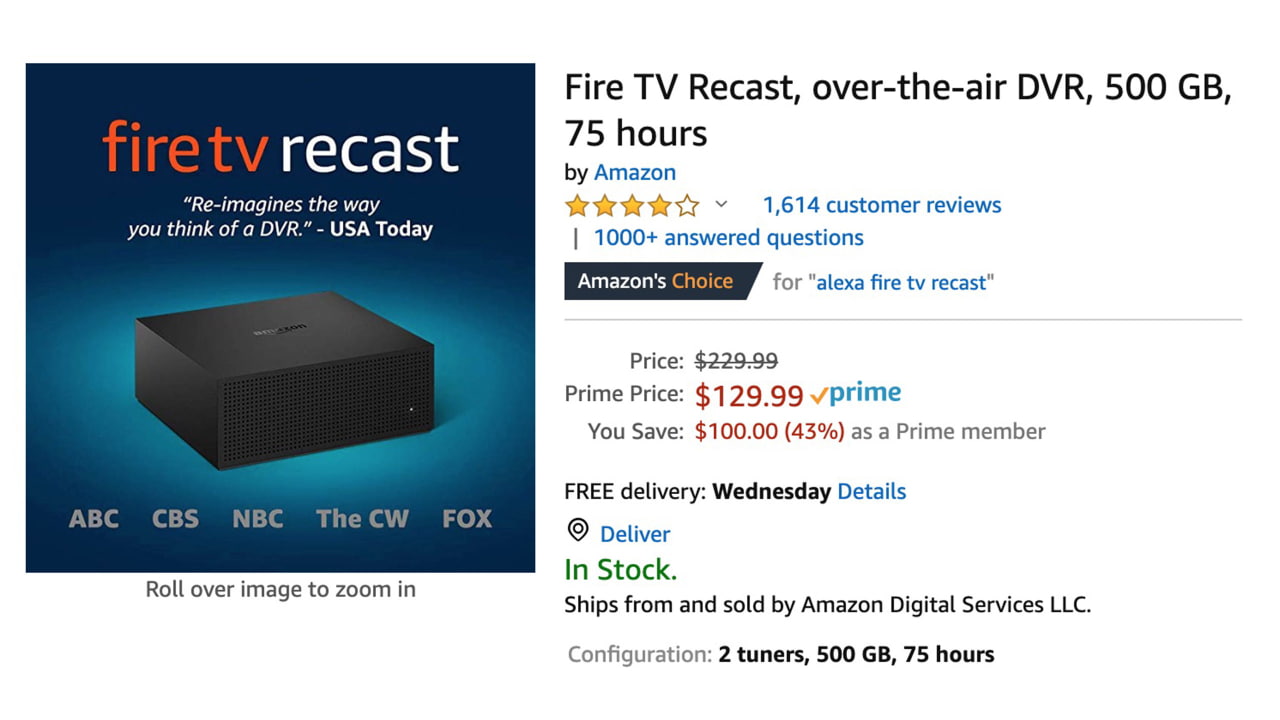Select the Amazon's Choice badge
The image size is (1280, 720).
[655, 281]
